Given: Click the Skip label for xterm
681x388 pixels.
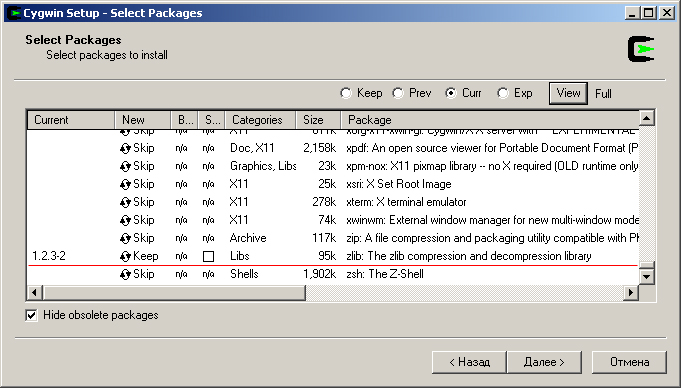Looking at the screenshot, I should (144, 202).
